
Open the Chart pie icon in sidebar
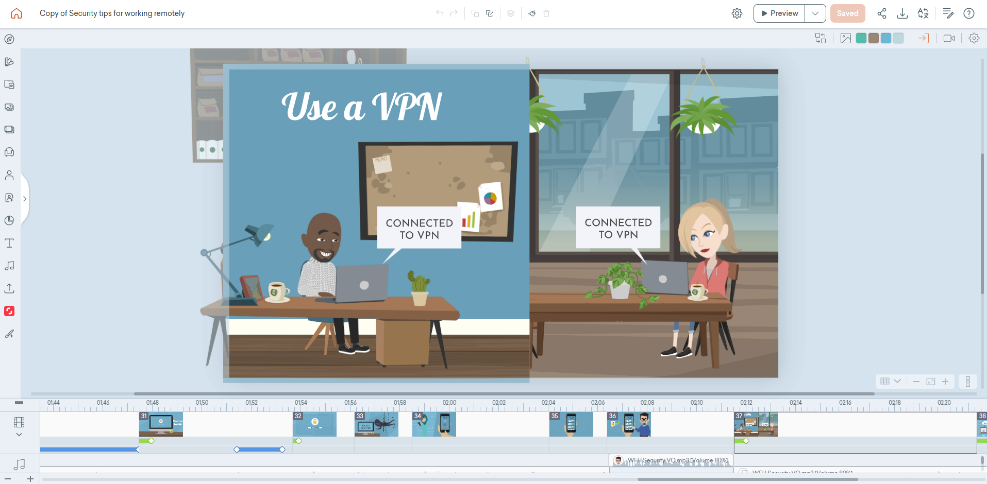(9, 220)
